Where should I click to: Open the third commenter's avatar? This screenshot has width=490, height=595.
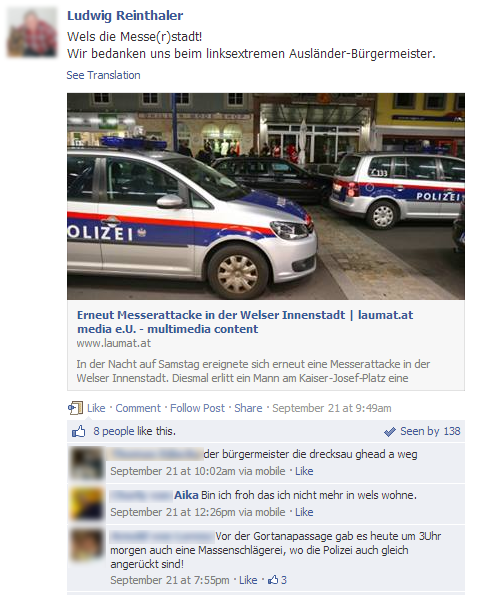(x=87, y=545)
